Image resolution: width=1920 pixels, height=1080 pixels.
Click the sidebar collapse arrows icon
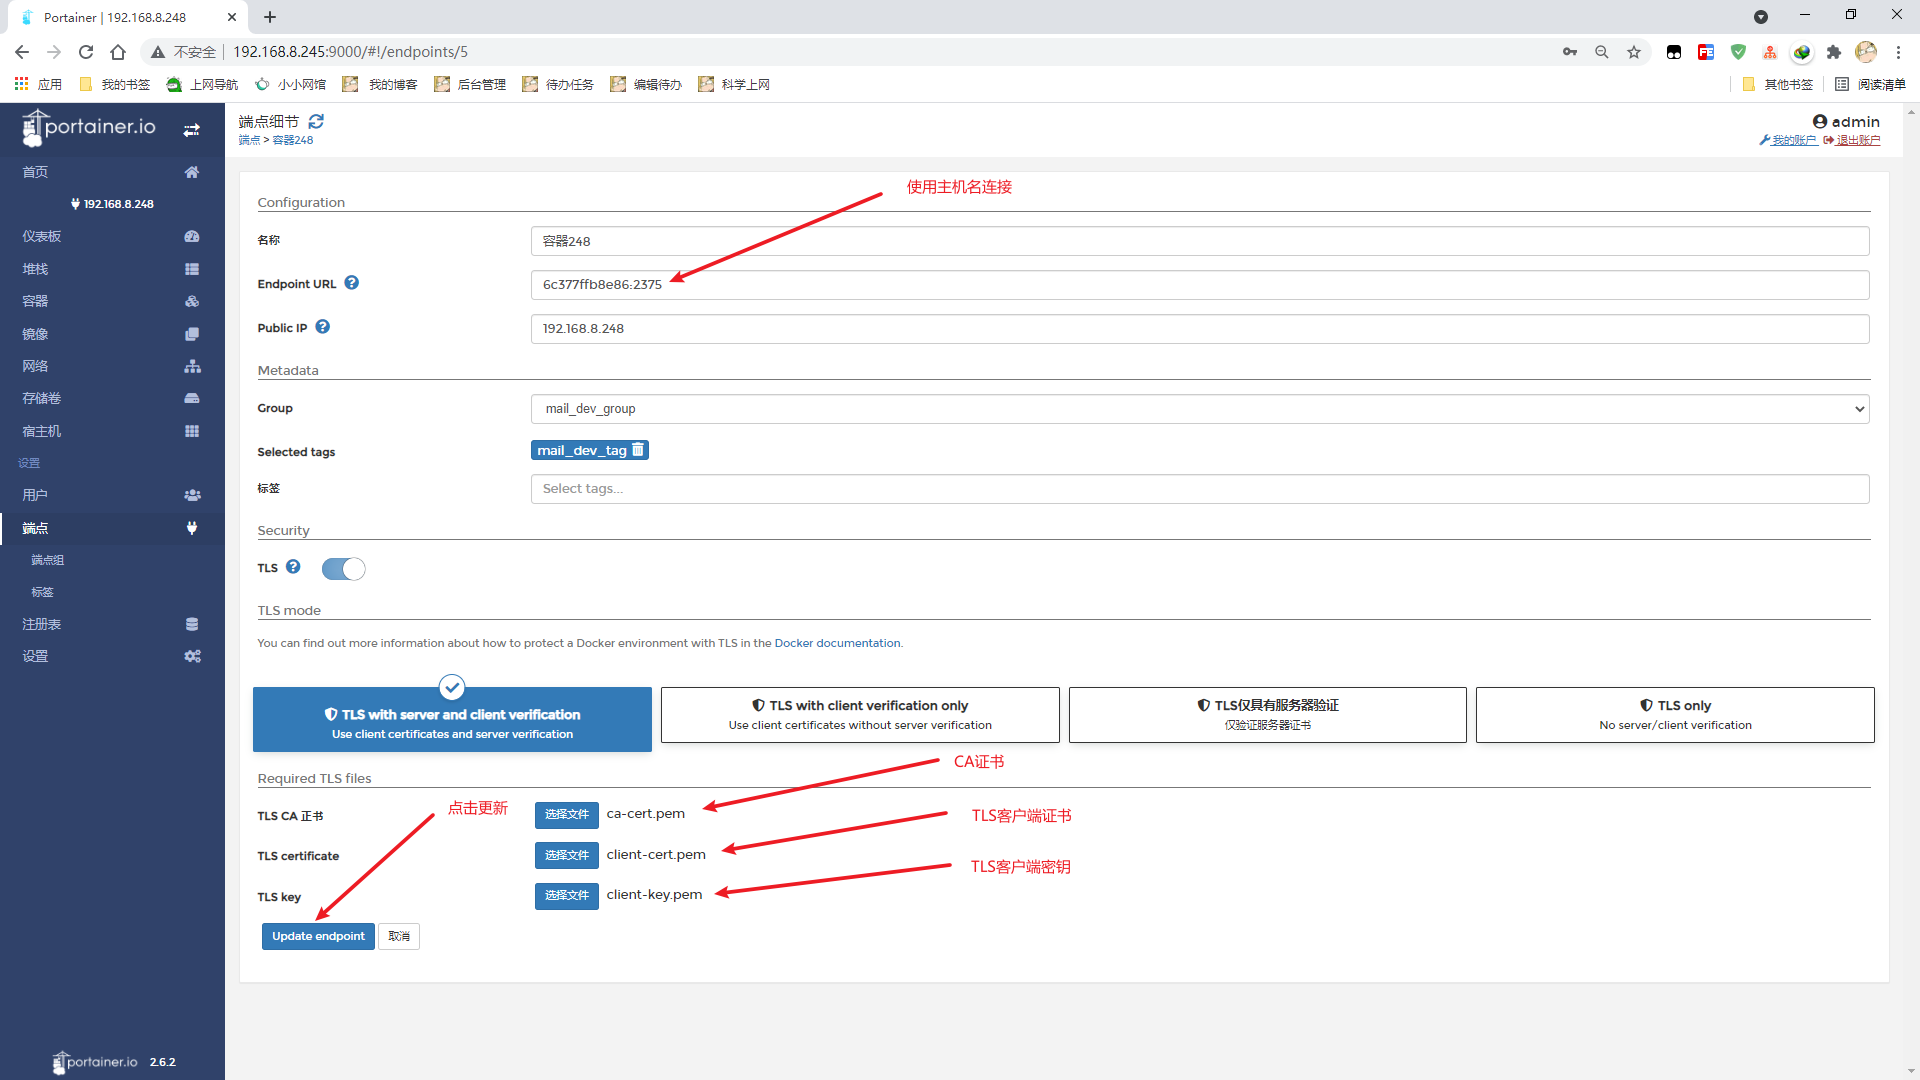(x=191, y=130)
